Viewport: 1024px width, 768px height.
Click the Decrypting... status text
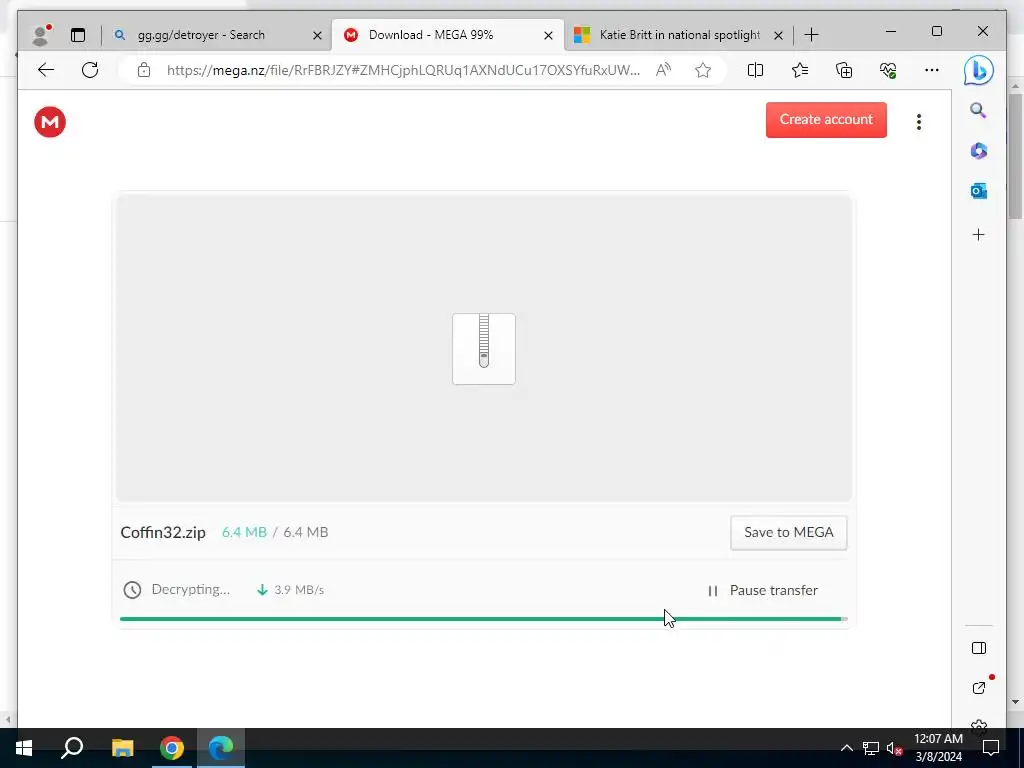coord(191,589)
